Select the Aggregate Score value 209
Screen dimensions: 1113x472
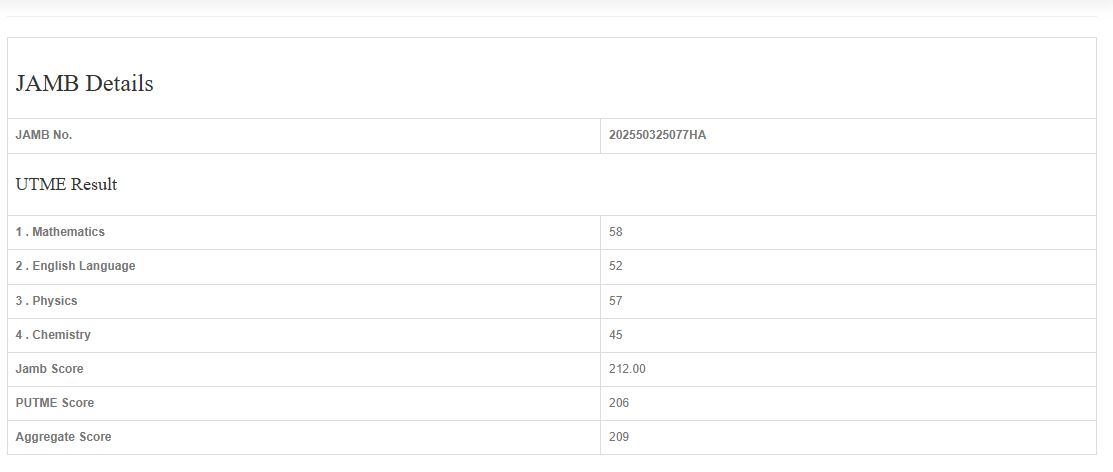619,437
